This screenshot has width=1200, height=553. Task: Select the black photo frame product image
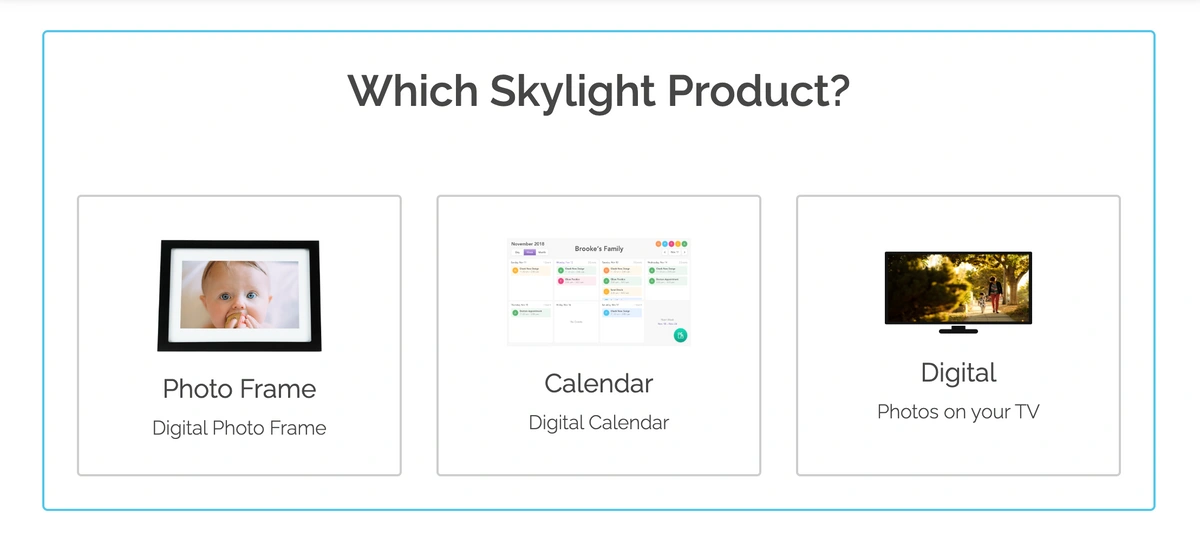click(239, 296)
